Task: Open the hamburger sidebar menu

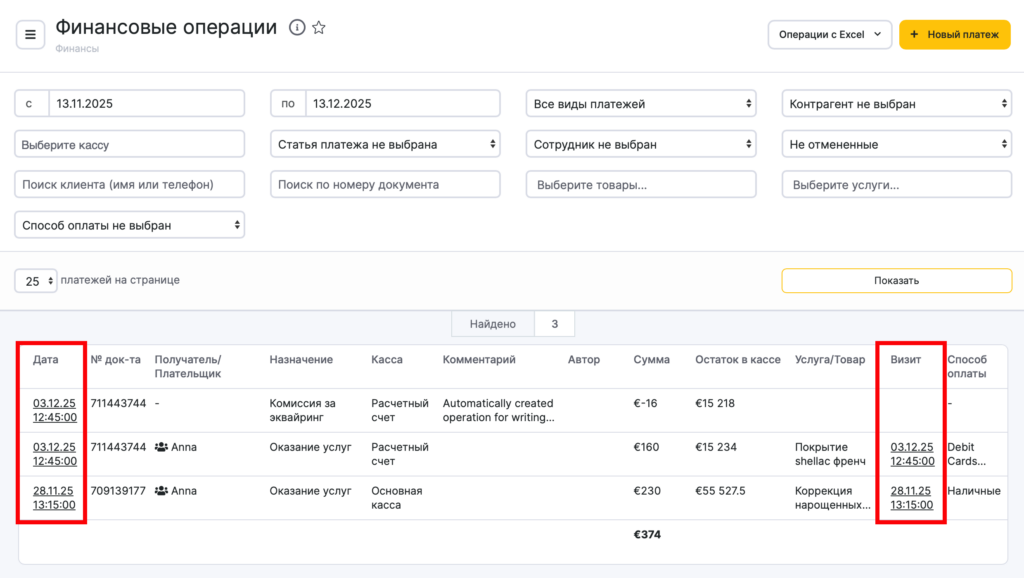Action: pos(30,34)
